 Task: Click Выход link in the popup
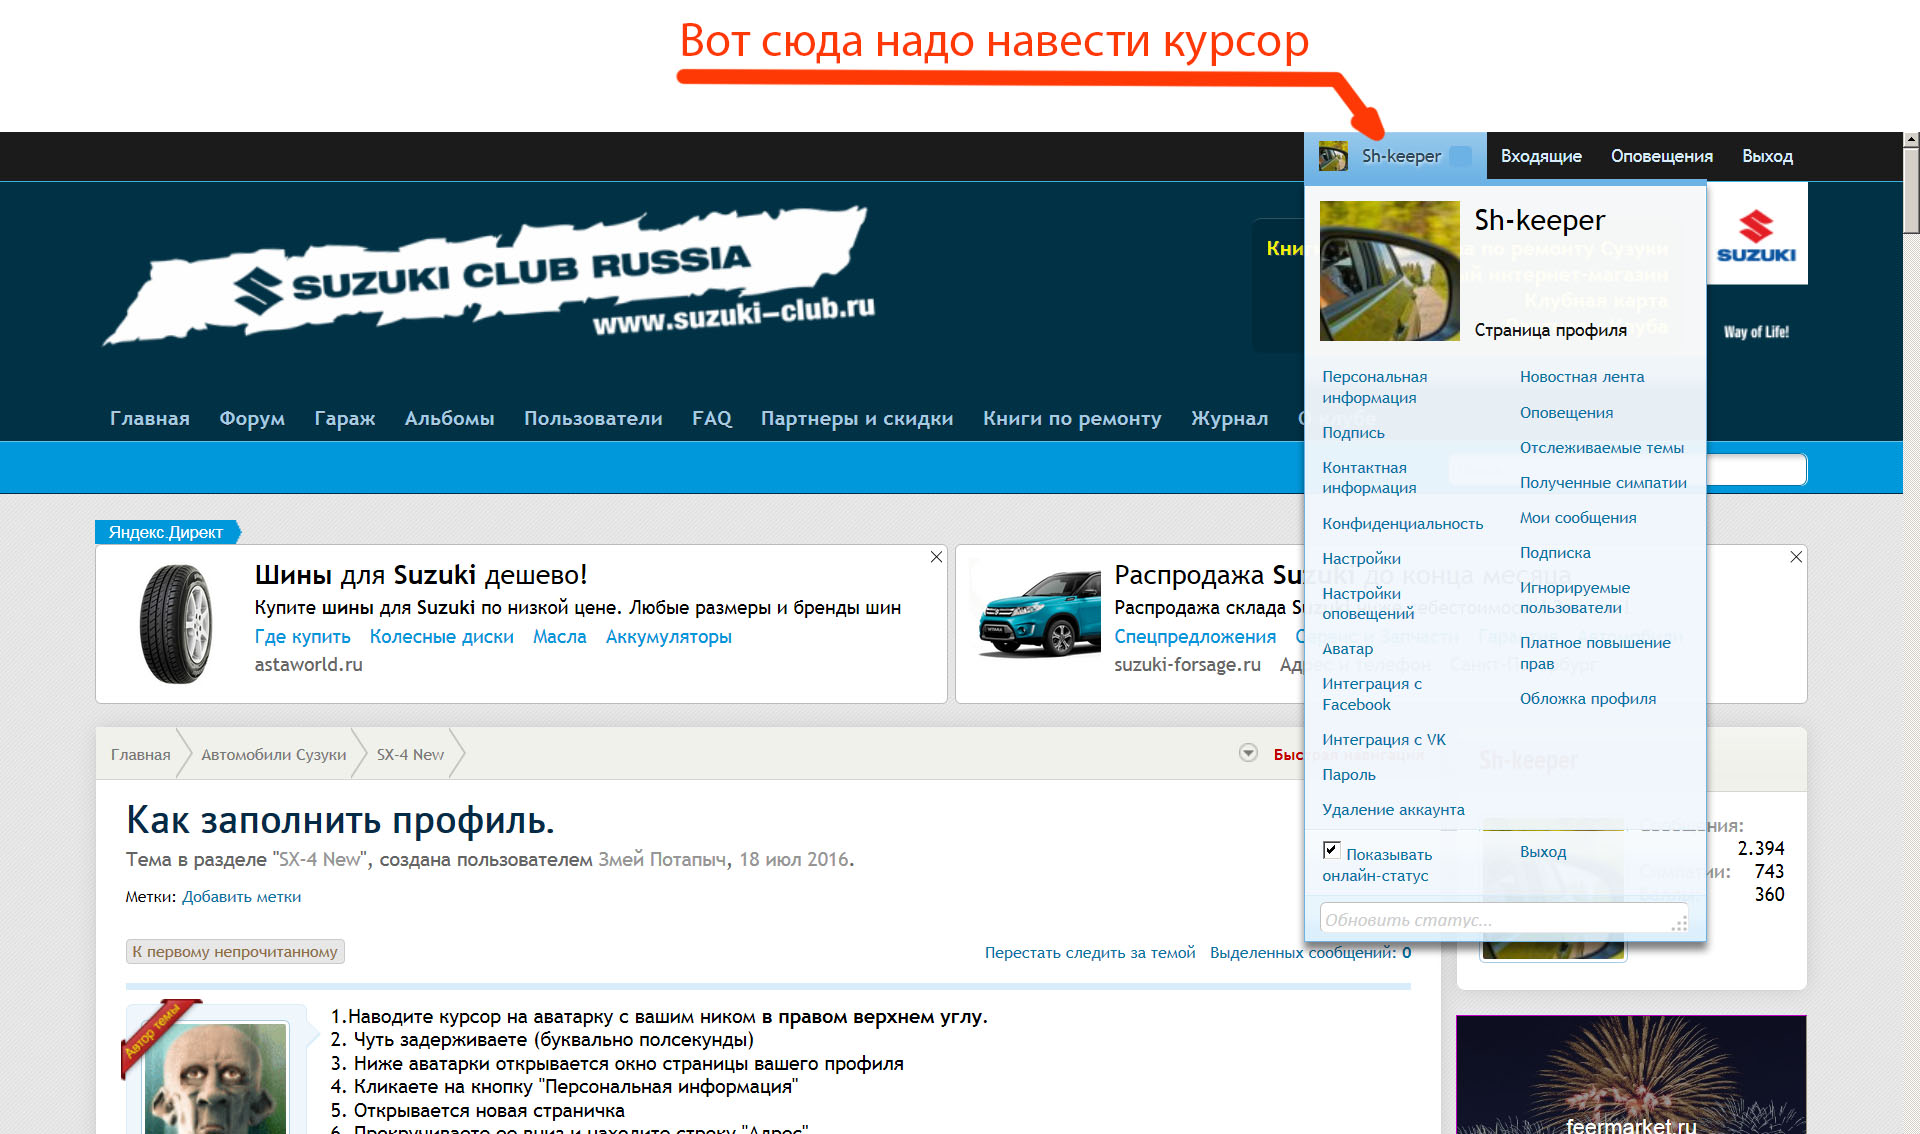tap(1543, 851)
